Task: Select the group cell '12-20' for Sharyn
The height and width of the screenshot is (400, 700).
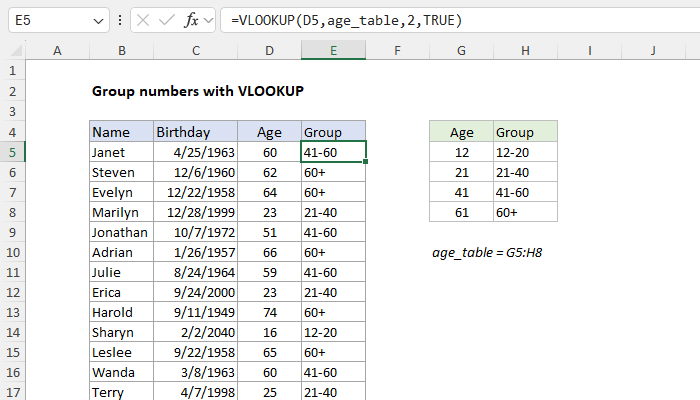Action: (333, 332)
